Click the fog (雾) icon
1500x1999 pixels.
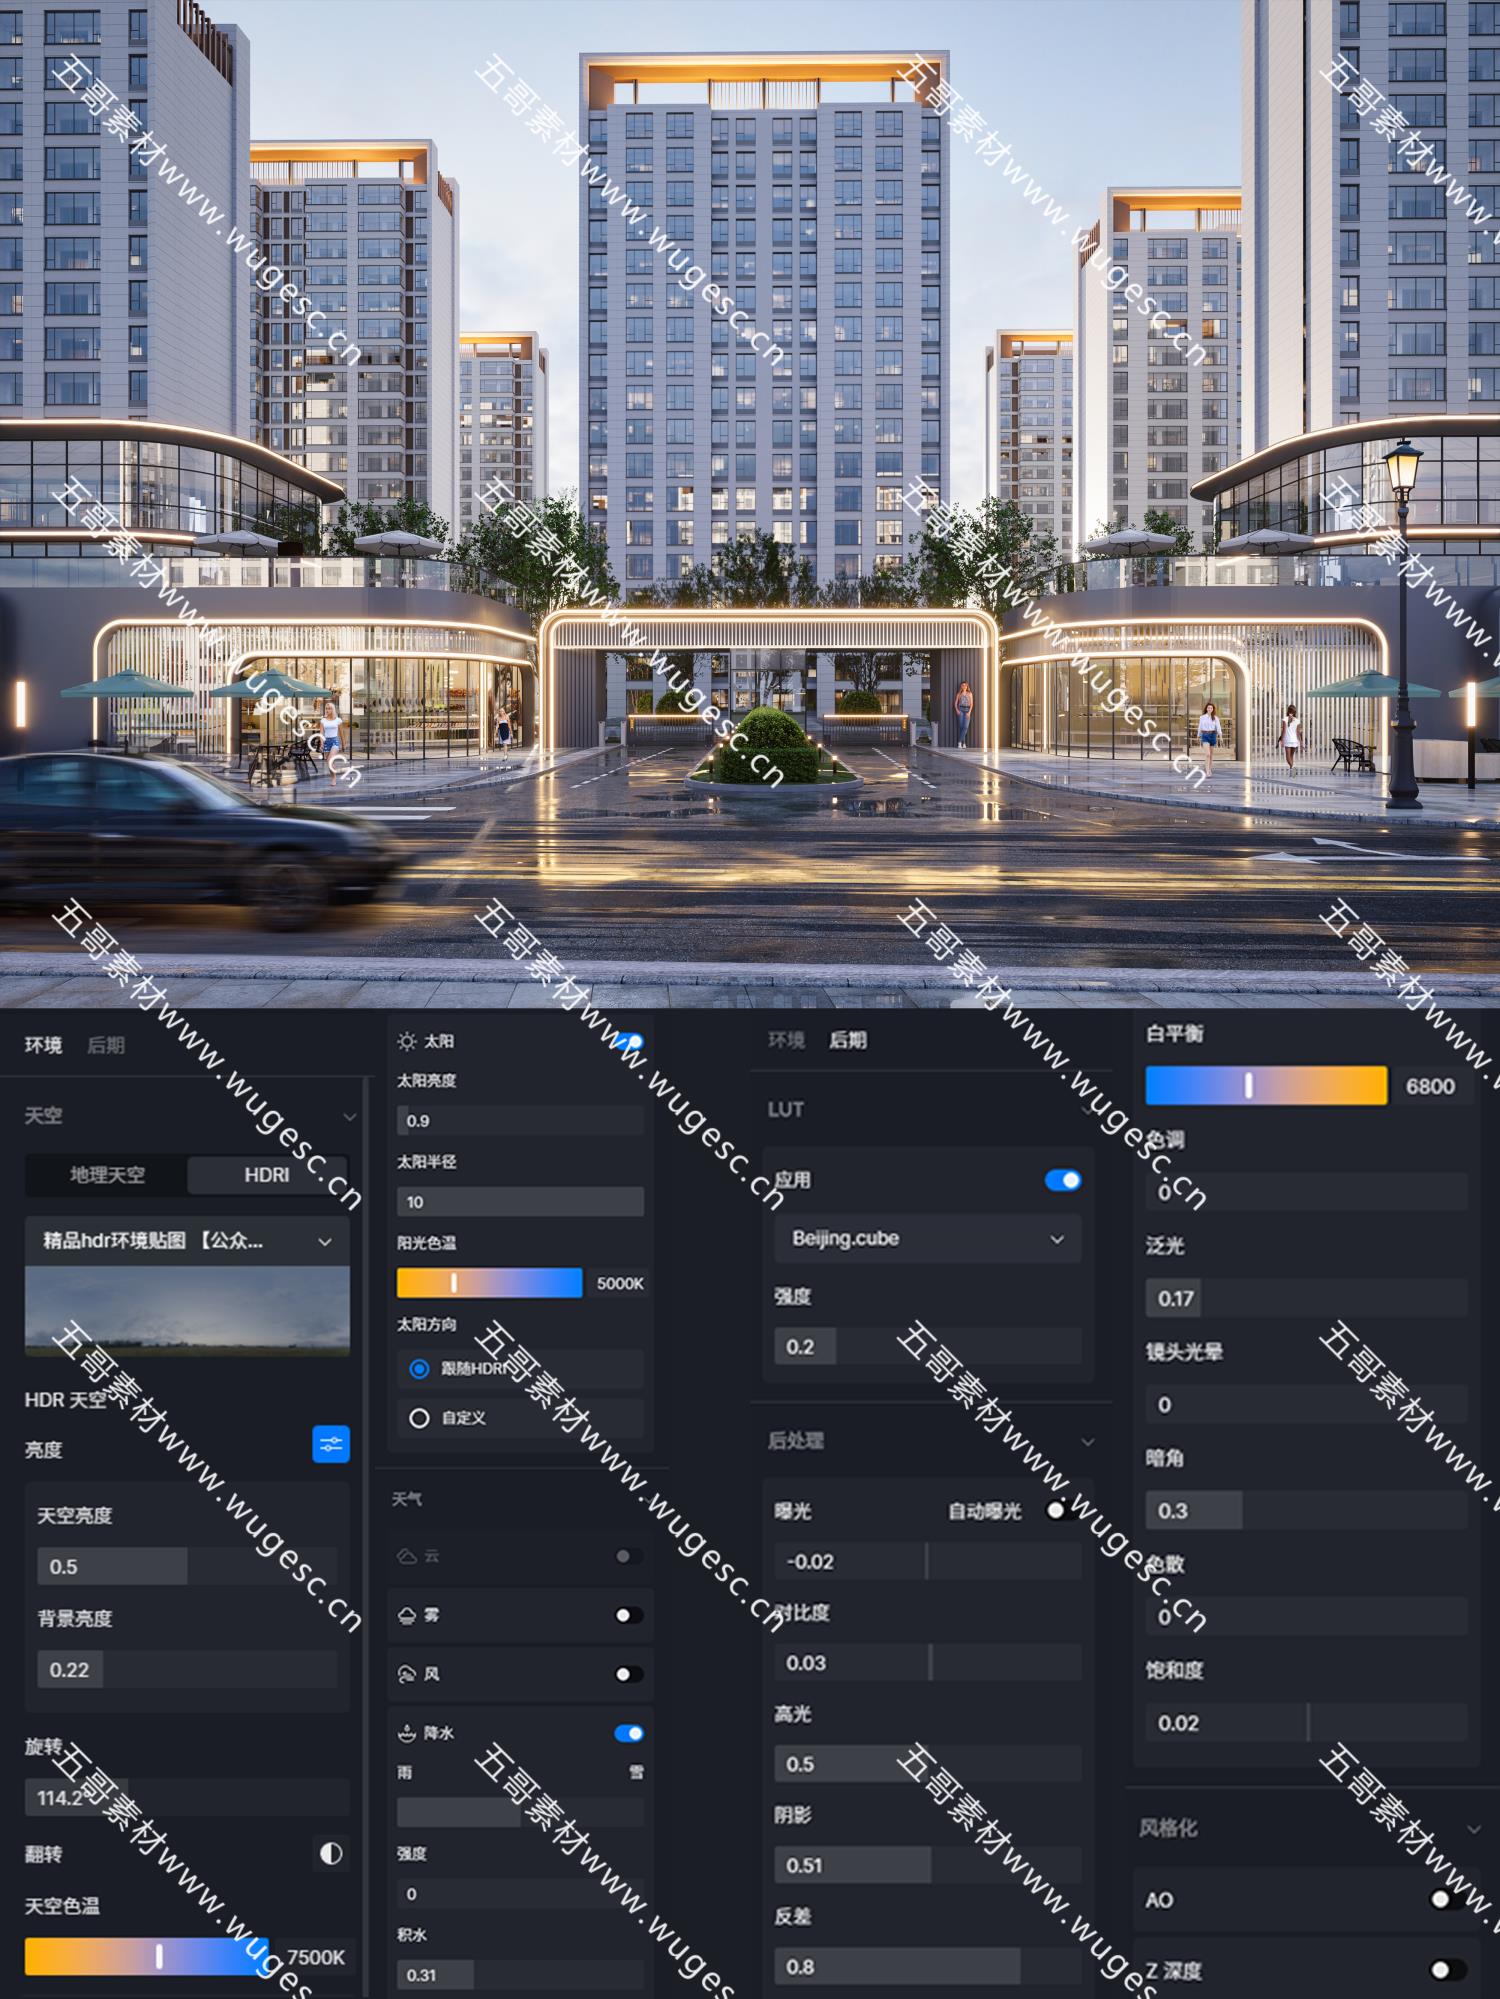(x=406, y=1615)
